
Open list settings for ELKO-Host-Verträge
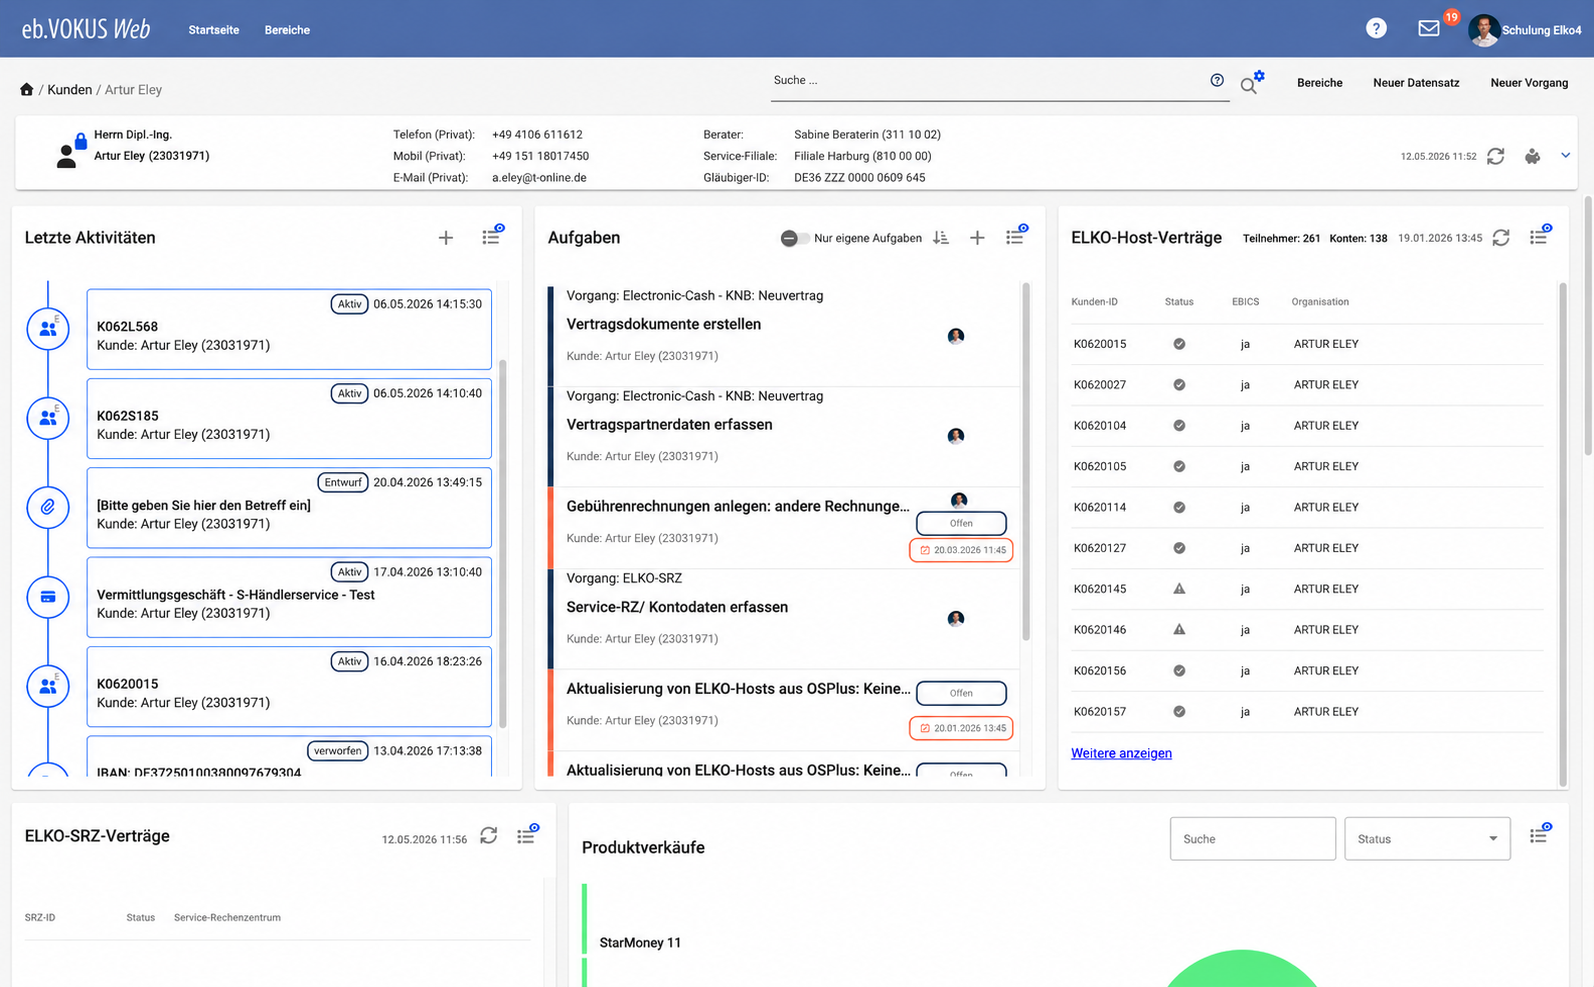(1540, 236)
